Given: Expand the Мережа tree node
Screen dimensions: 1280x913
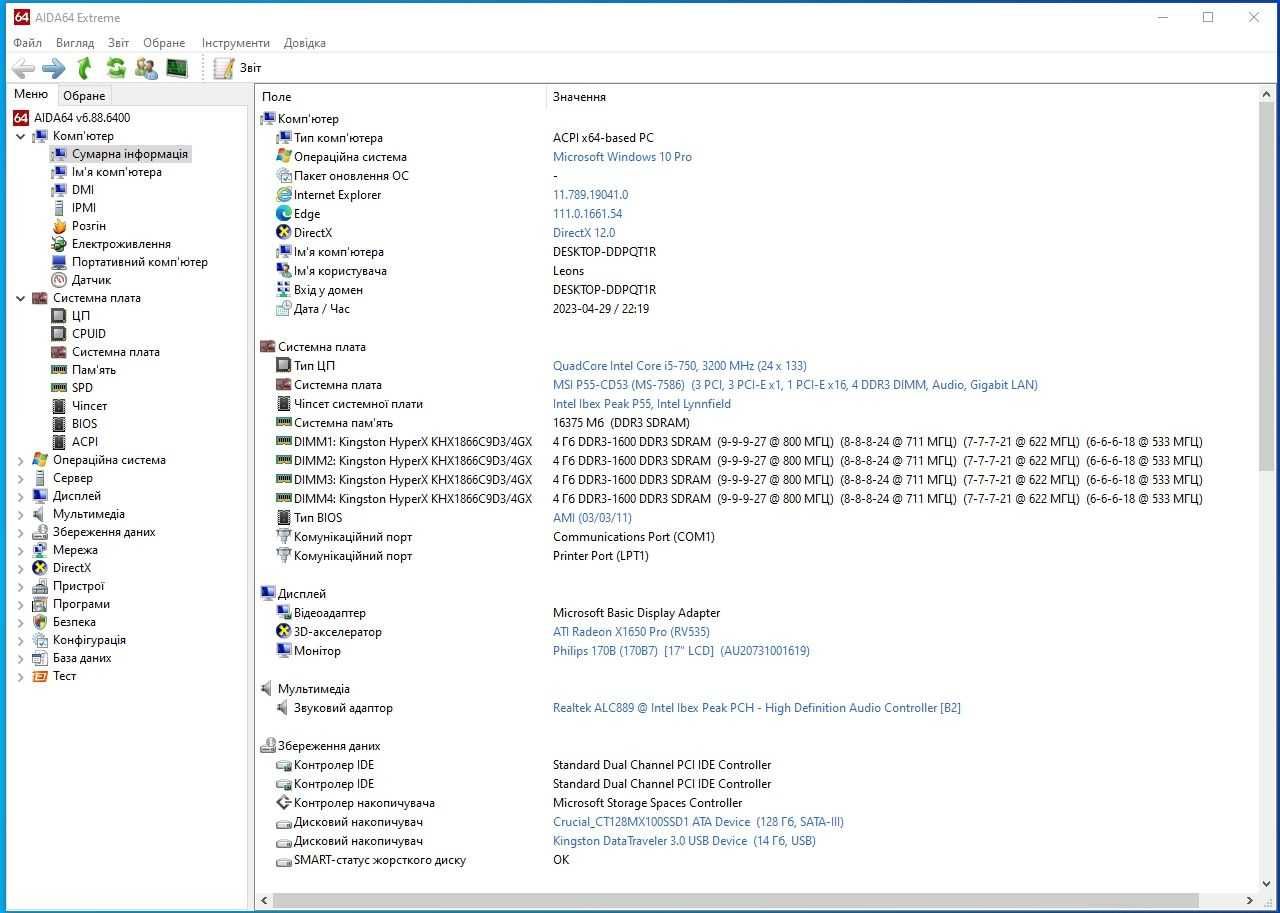Looking at the screenshot, I should point(21,550).
